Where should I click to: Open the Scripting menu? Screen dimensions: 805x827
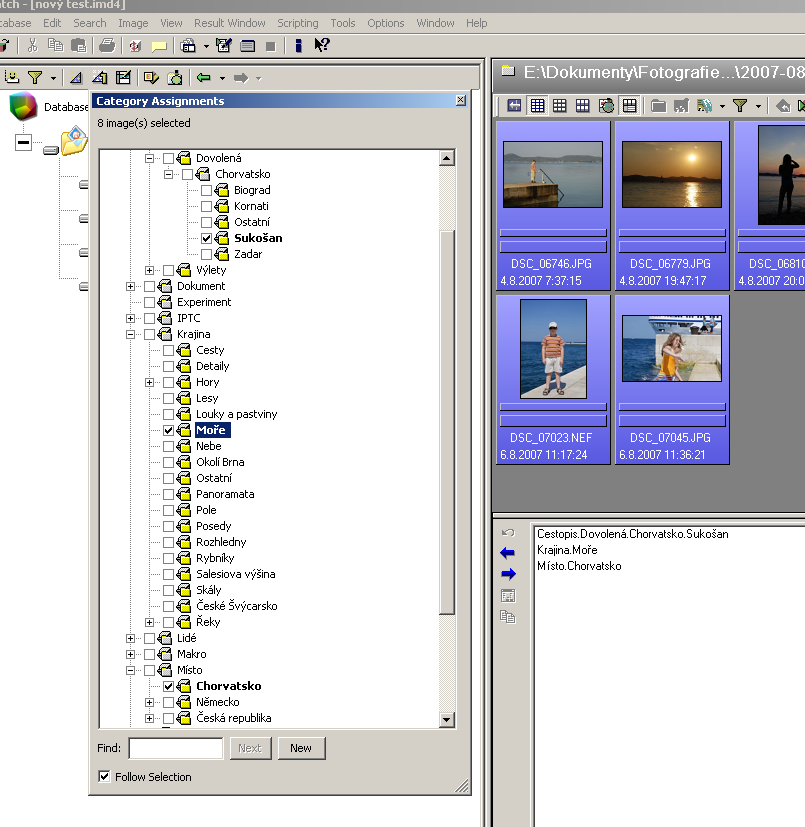[298, 23]
